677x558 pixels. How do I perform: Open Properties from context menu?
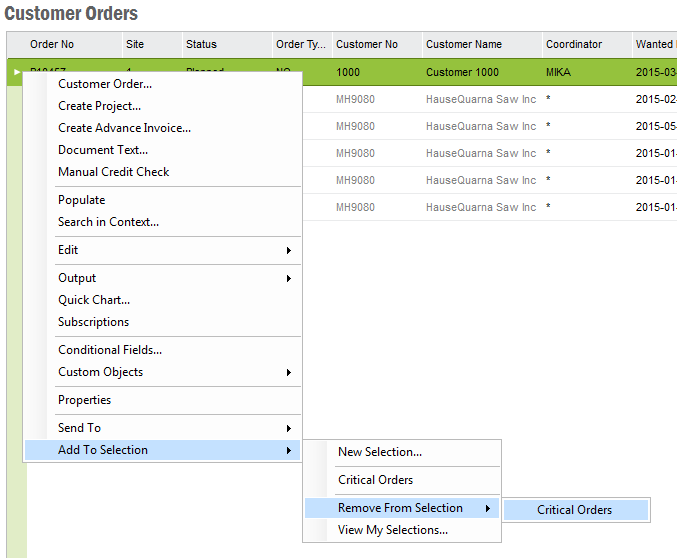(84, 400)
